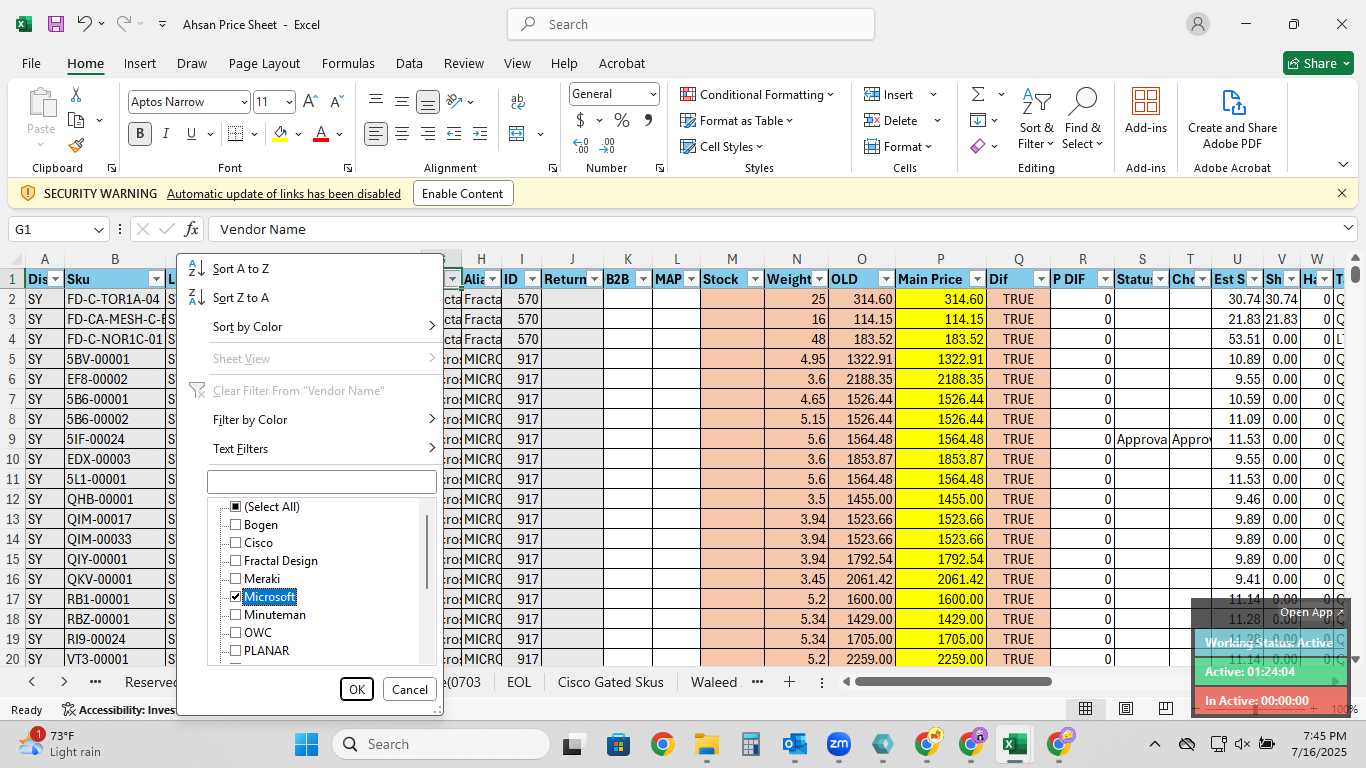Open Sort & Filter menu
The height and width of the screenshot is (768, 1366).
1036,119
